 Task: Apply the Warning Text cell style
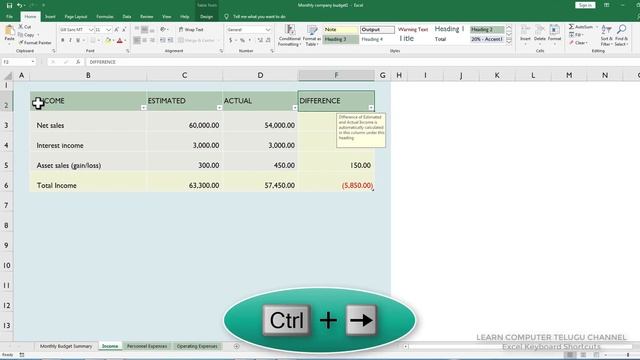(413, 29)
